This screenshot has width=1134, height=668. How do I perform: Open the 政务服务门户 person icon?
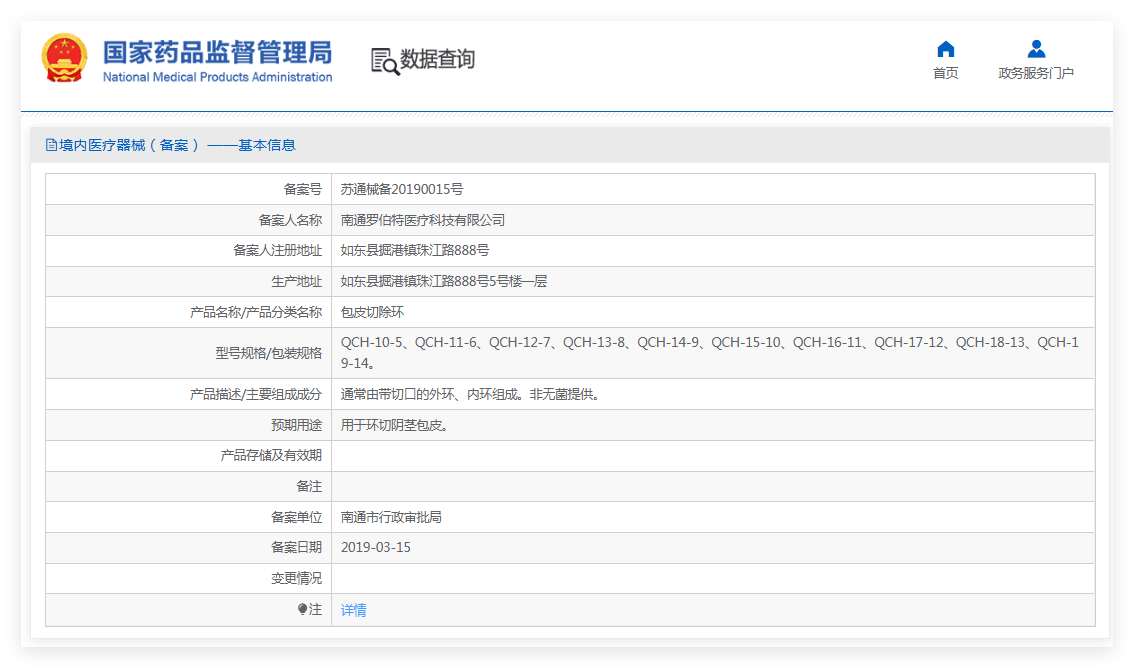(1036, 49)
